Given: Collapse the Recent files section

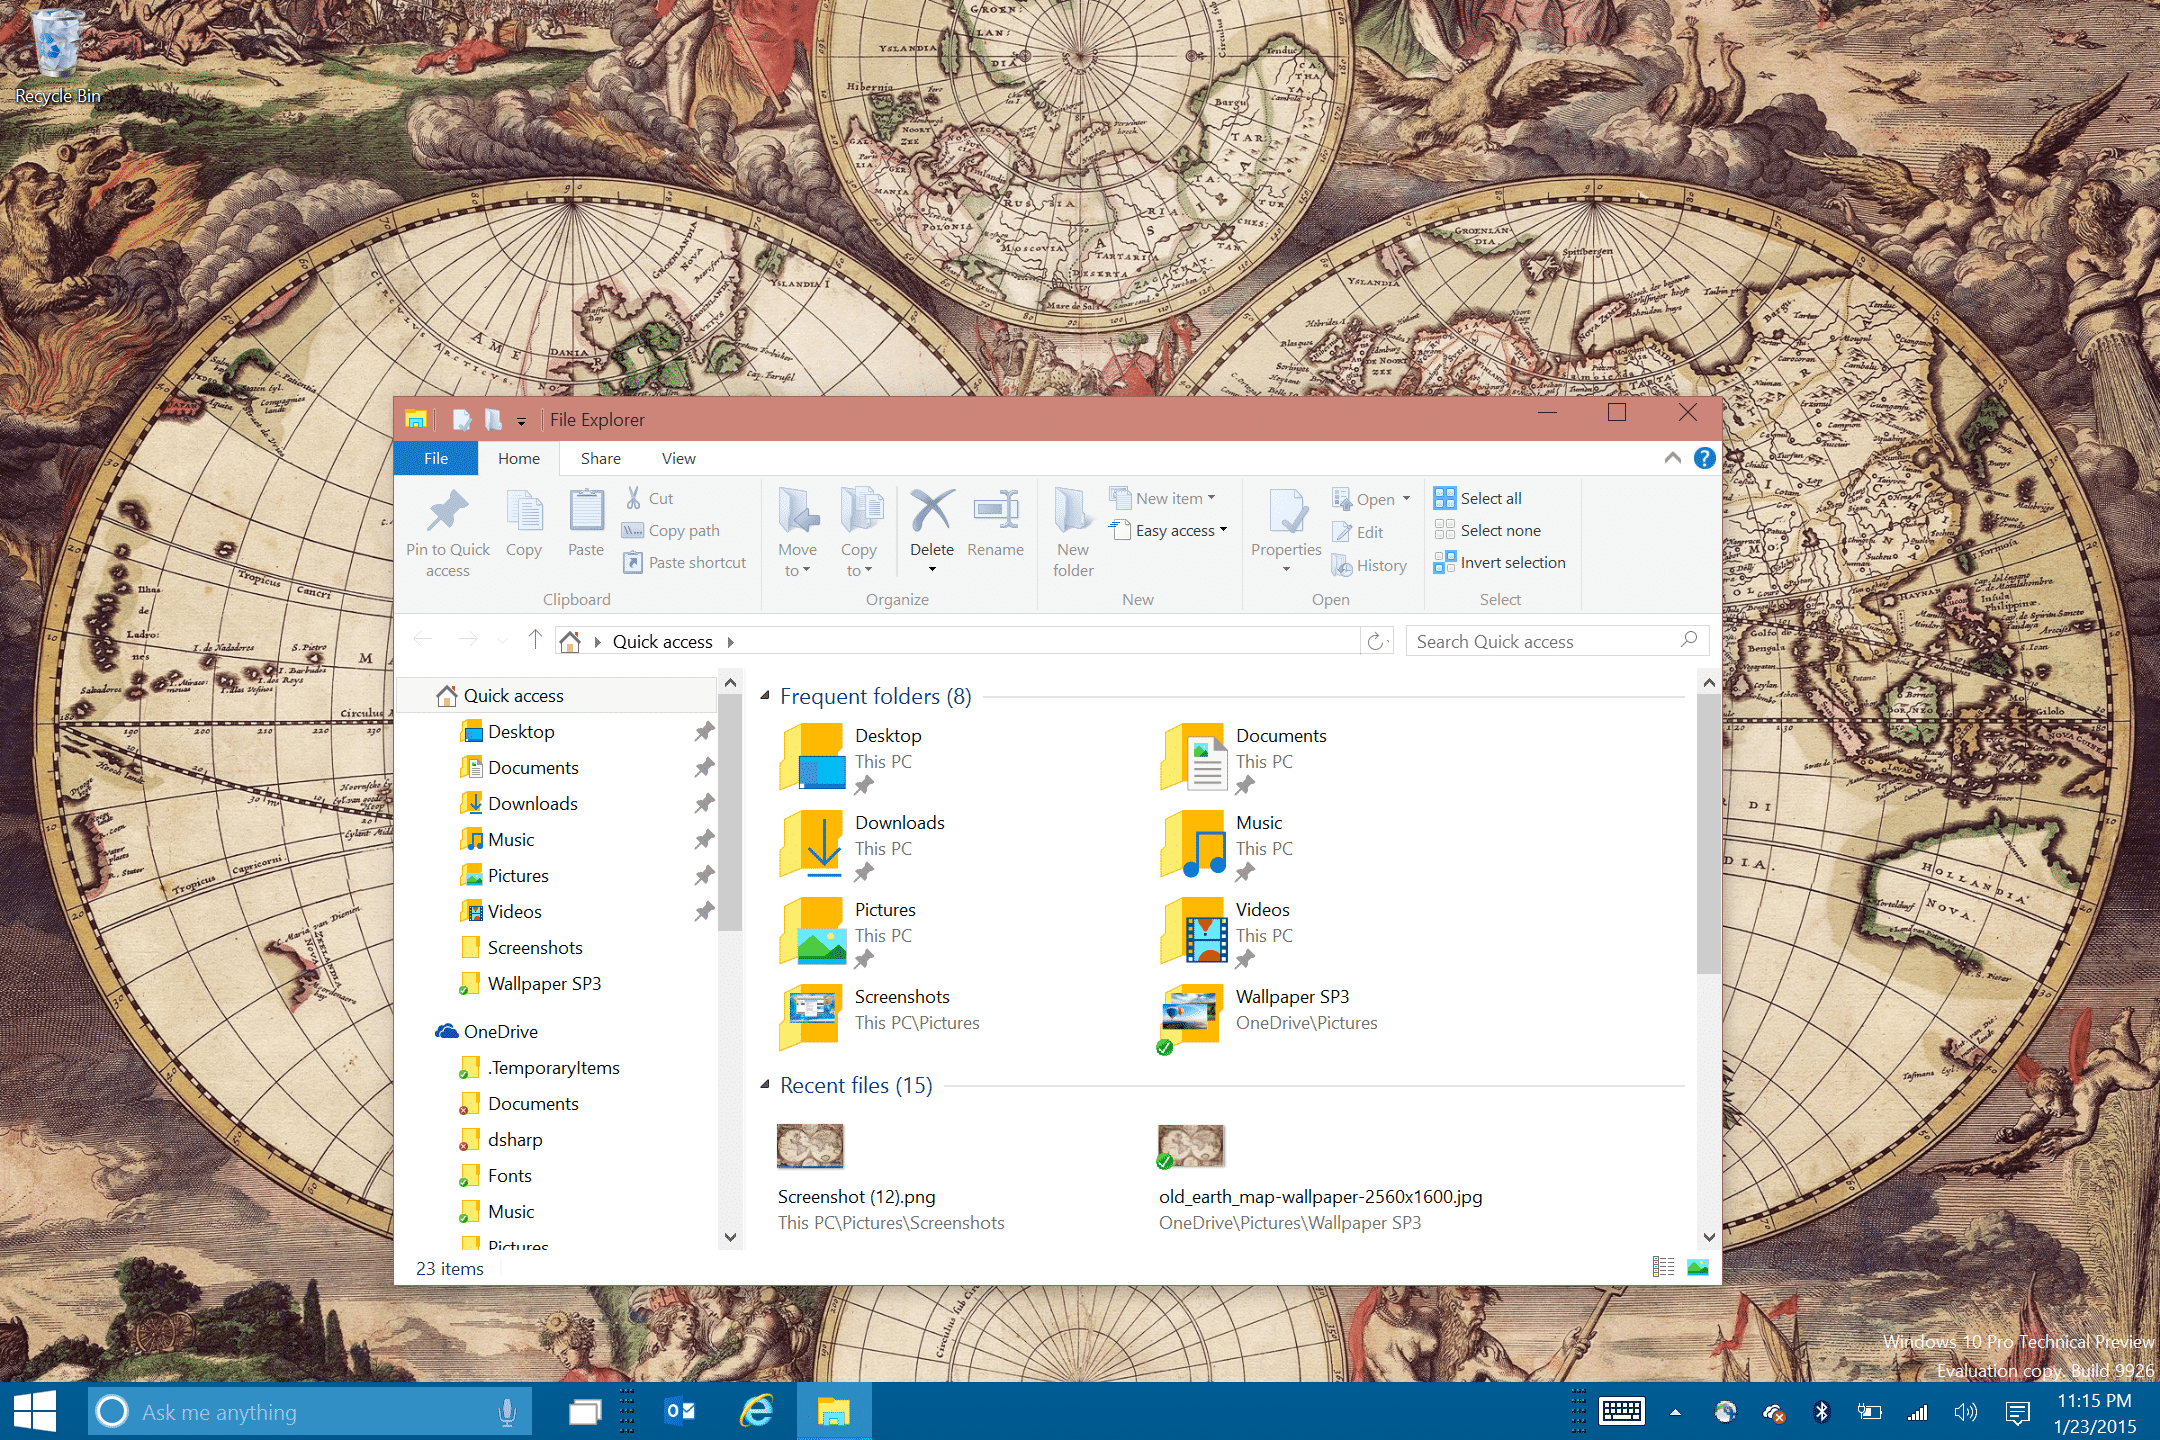Looking at the screenshot, I should (x=765, y=1084).
